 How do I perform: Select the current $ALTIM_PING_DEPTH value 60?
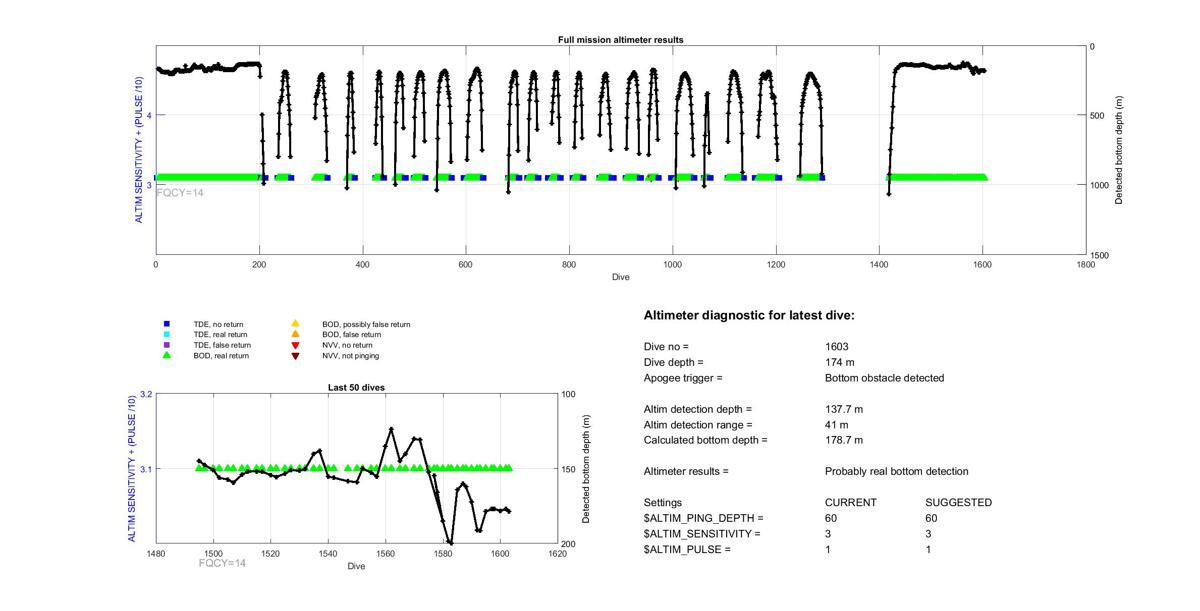pyautogui.click(x=831, y=519)
